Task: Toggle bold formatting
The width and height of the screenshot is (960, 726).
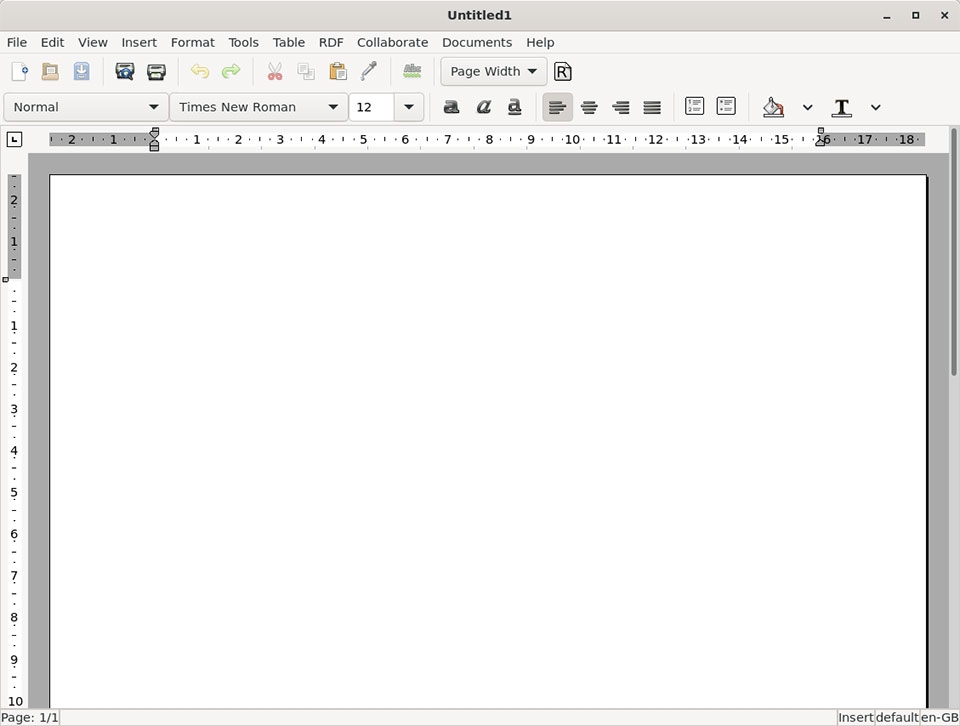Action: 452,107
